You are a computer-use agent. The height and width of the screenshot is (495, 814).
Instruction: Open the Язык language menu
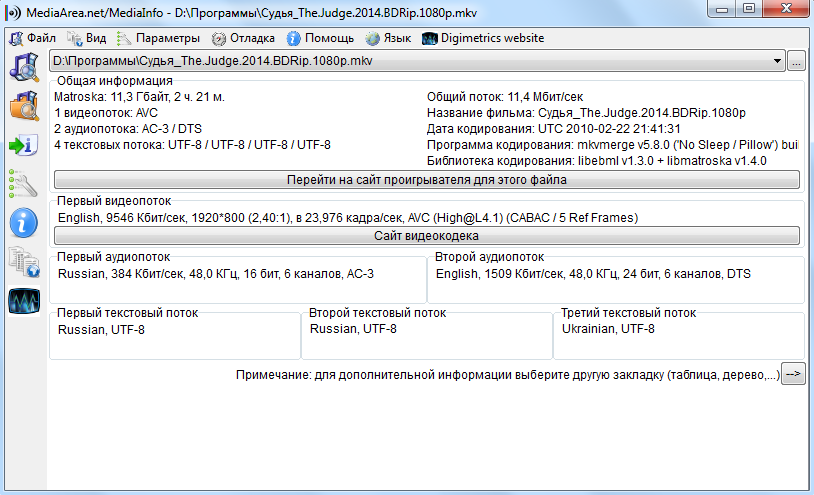388,38
